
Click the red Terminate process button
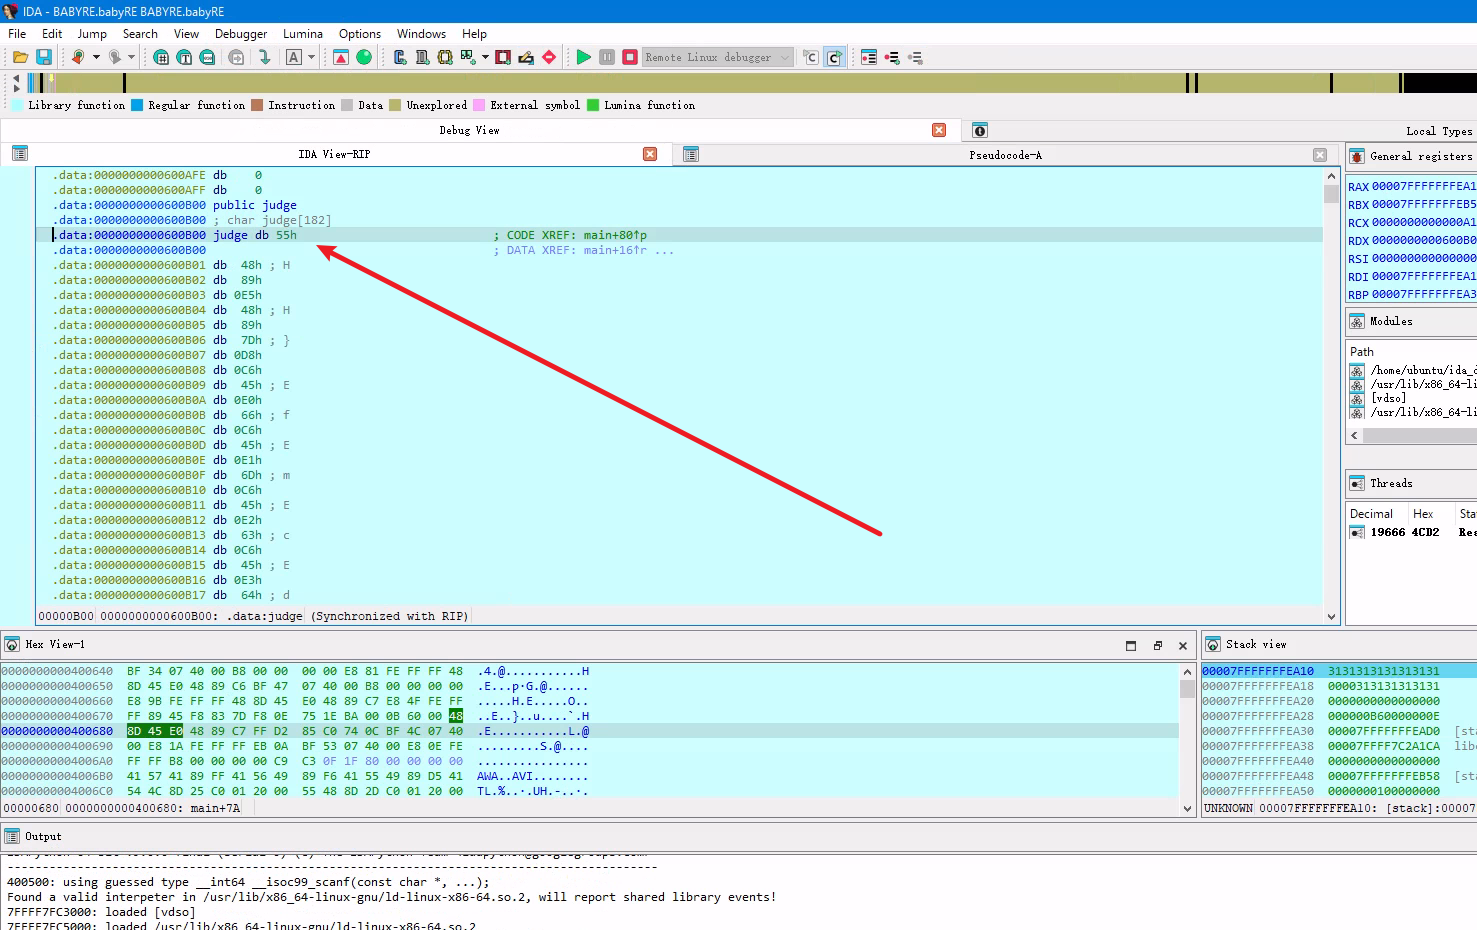click(630, 57)
